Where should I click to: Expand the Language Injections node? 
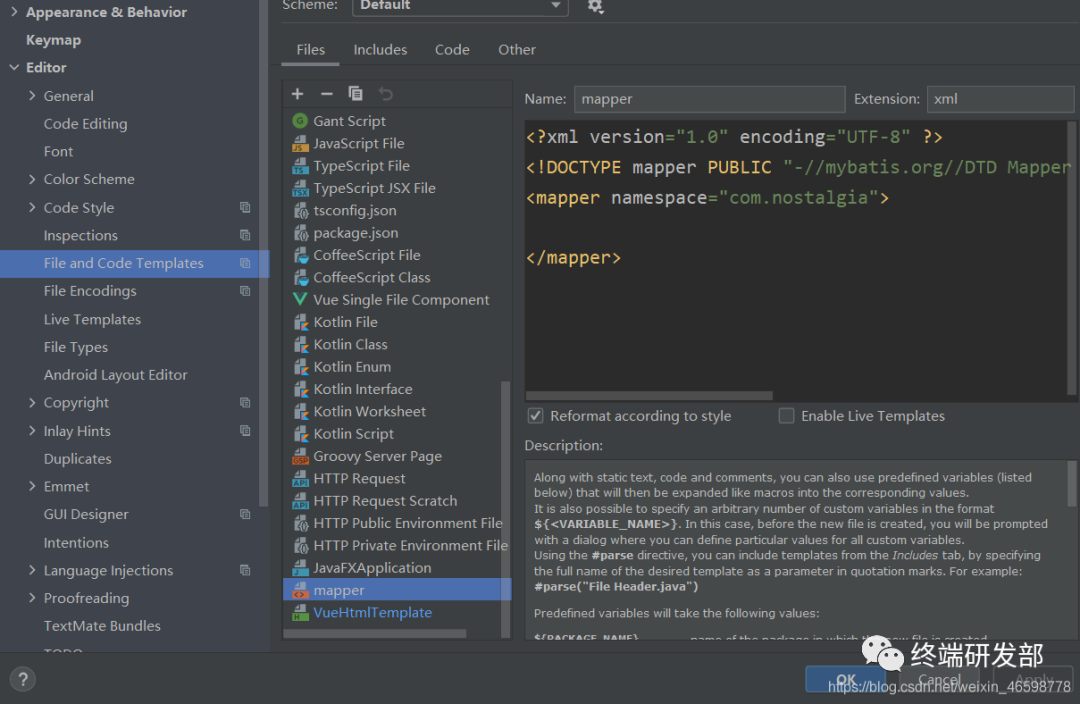click(32, 570)
